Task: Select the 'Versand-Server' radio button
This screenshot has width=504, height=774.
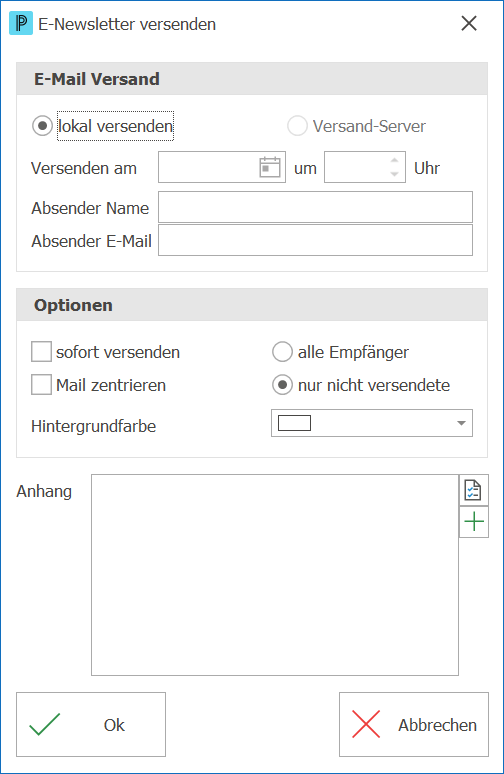Action: pos(297,126)
